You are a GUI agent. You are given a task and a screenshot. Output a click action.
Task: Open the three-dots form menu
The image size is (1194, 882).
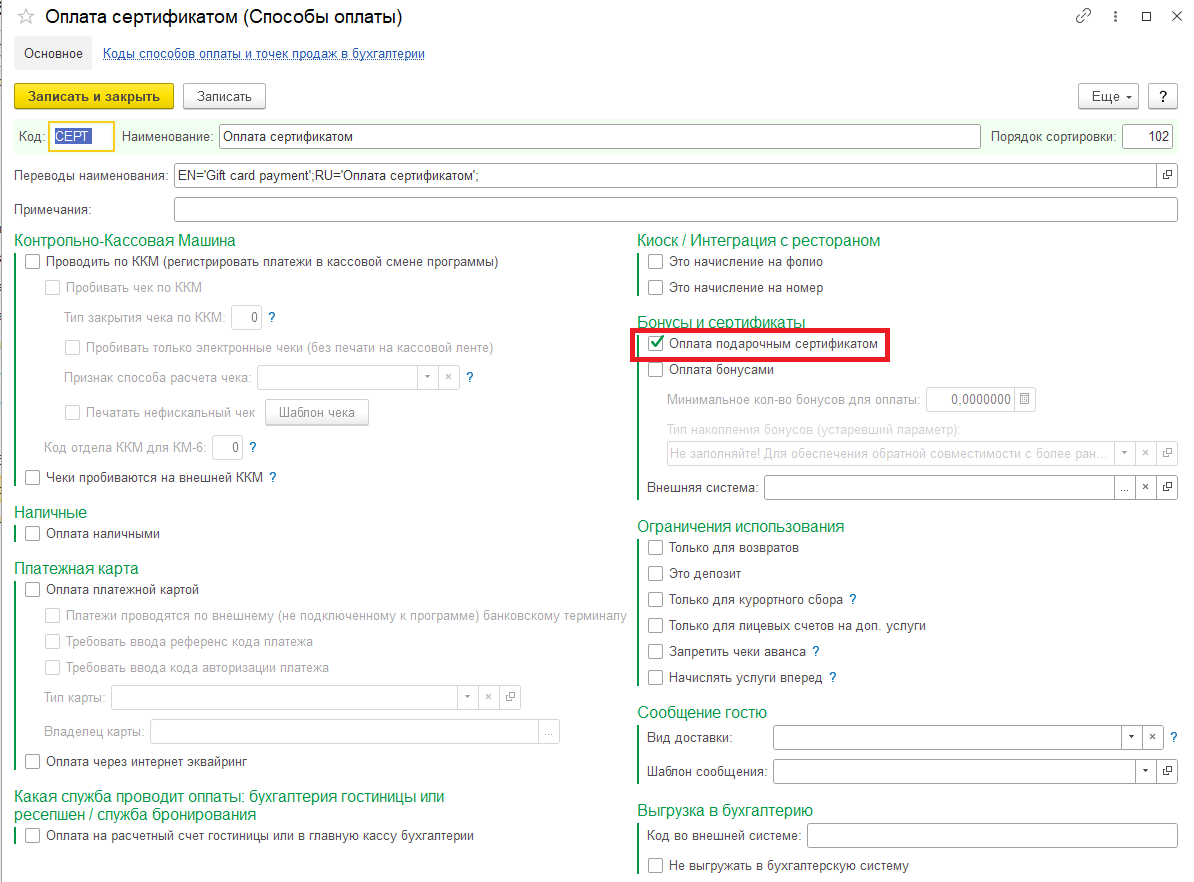1115,16
